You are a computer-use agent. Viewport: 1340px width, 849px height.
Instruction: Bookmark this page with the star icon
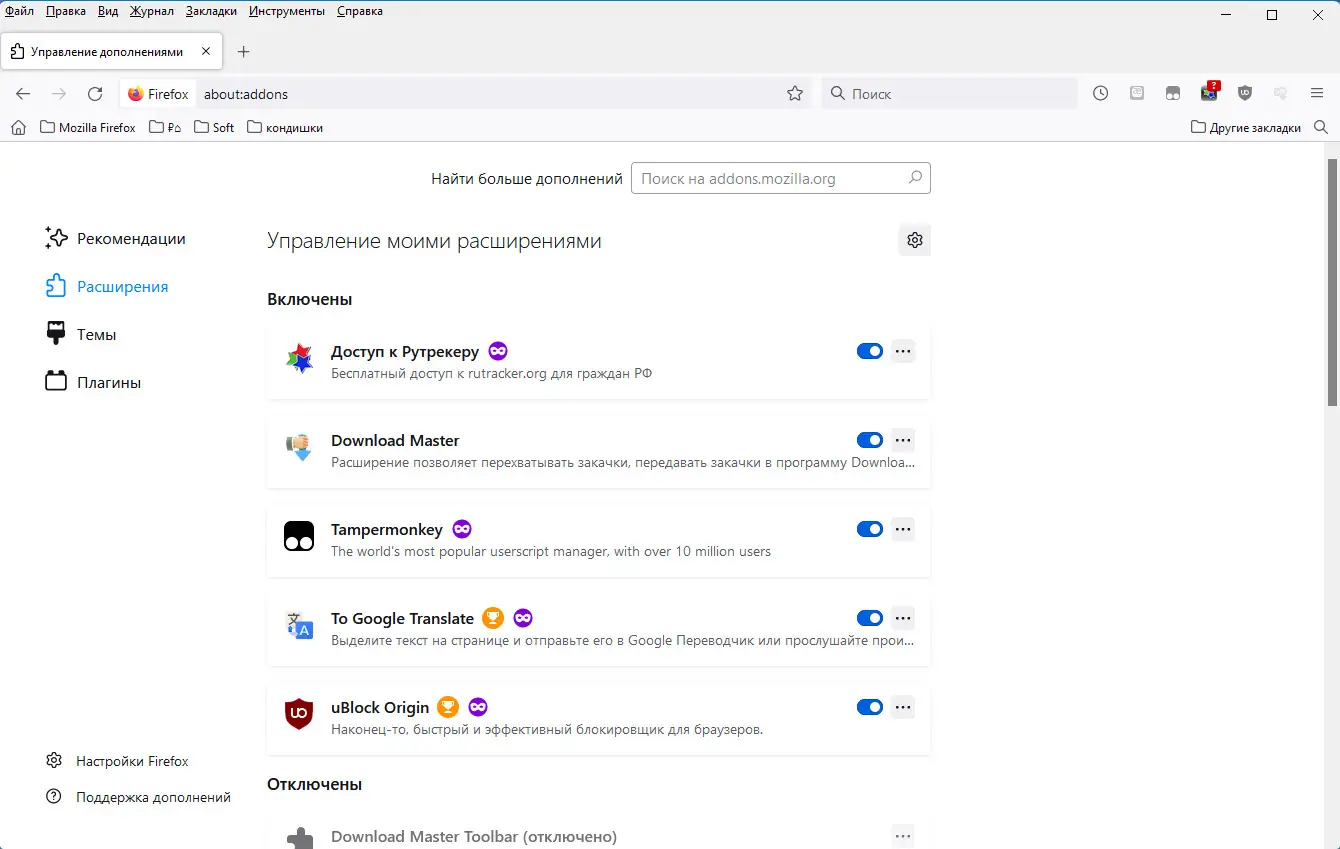795,93
